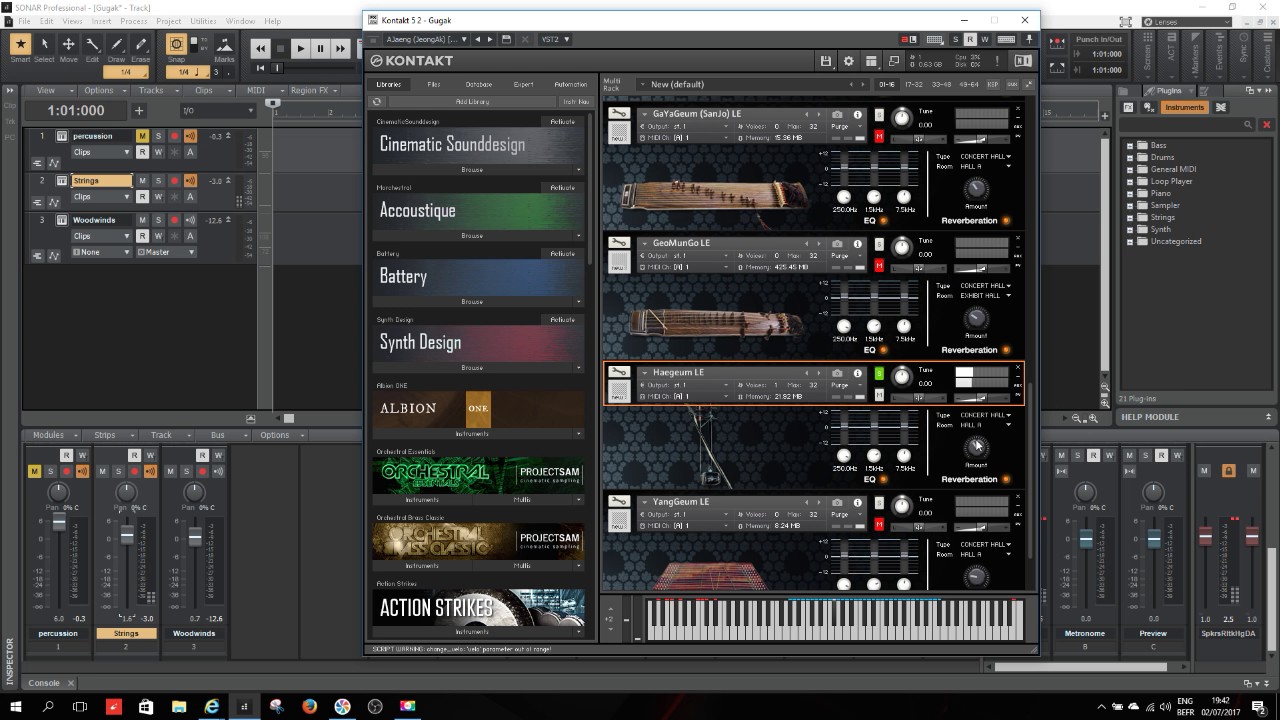Image resolution: width=1280 pixels, height=720 pixels.
Task: Click Add Library in Kontakt browser
Action: pyautogui.click(x=472, y=102)
